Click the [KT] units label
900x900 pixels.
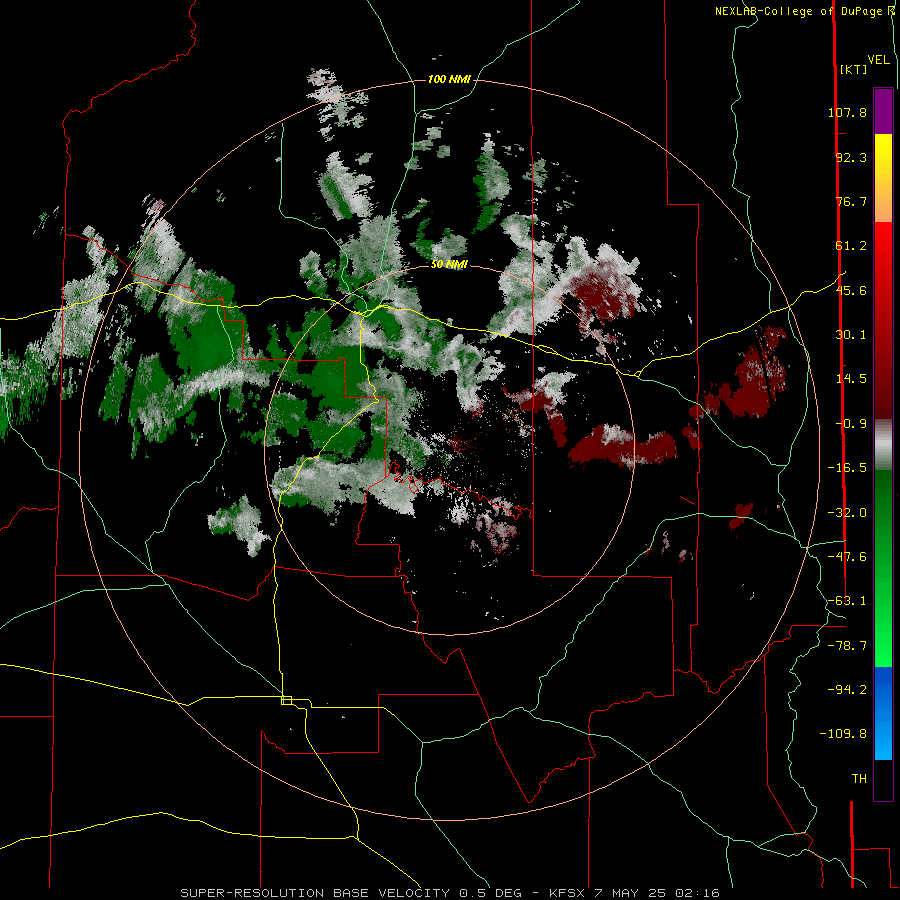[x=853, y=69]
